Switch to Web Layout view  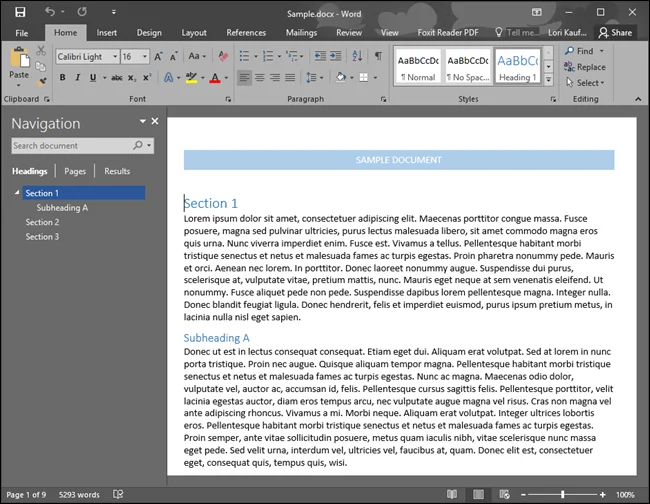[x=504, y=494]
